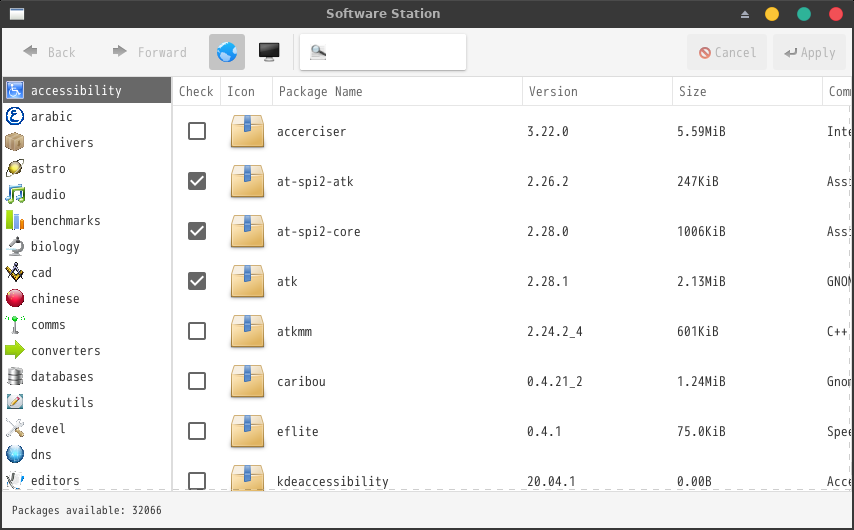Check the eflite package checkbox

point(197,431)
